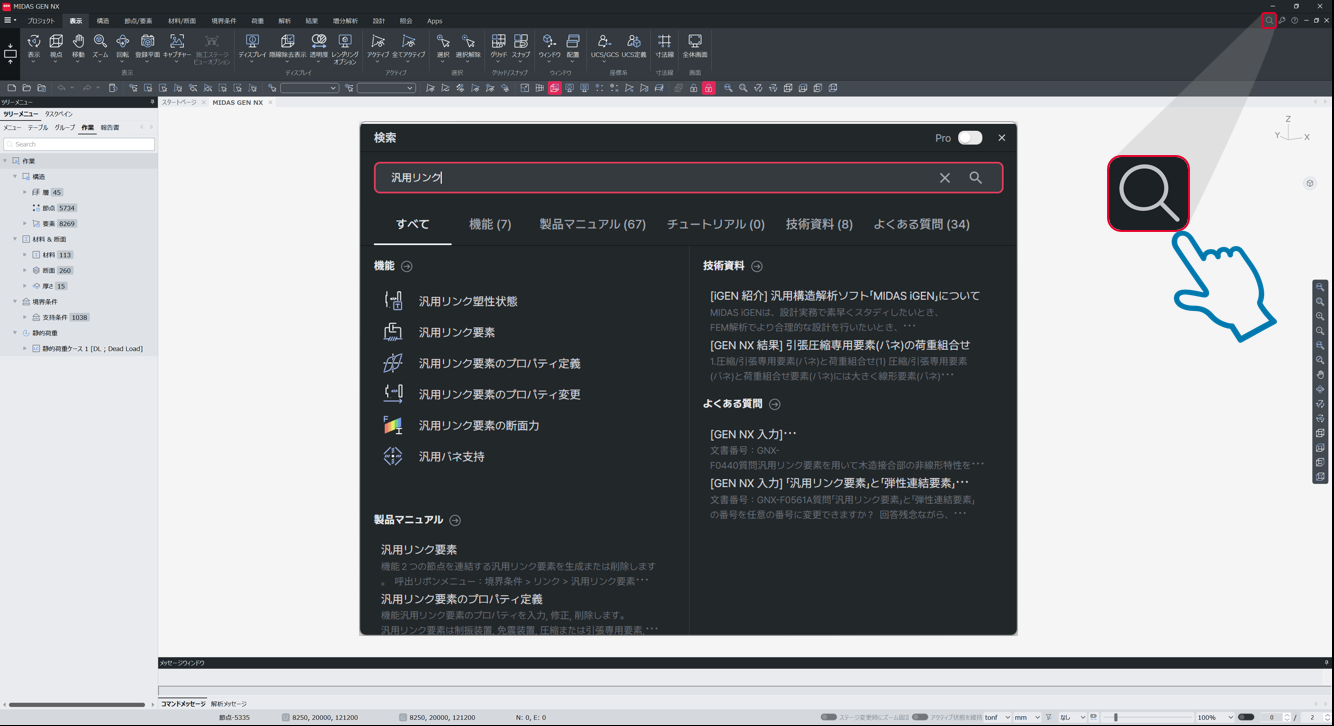Clear the search text with X icon

click(x=944, y=178)
